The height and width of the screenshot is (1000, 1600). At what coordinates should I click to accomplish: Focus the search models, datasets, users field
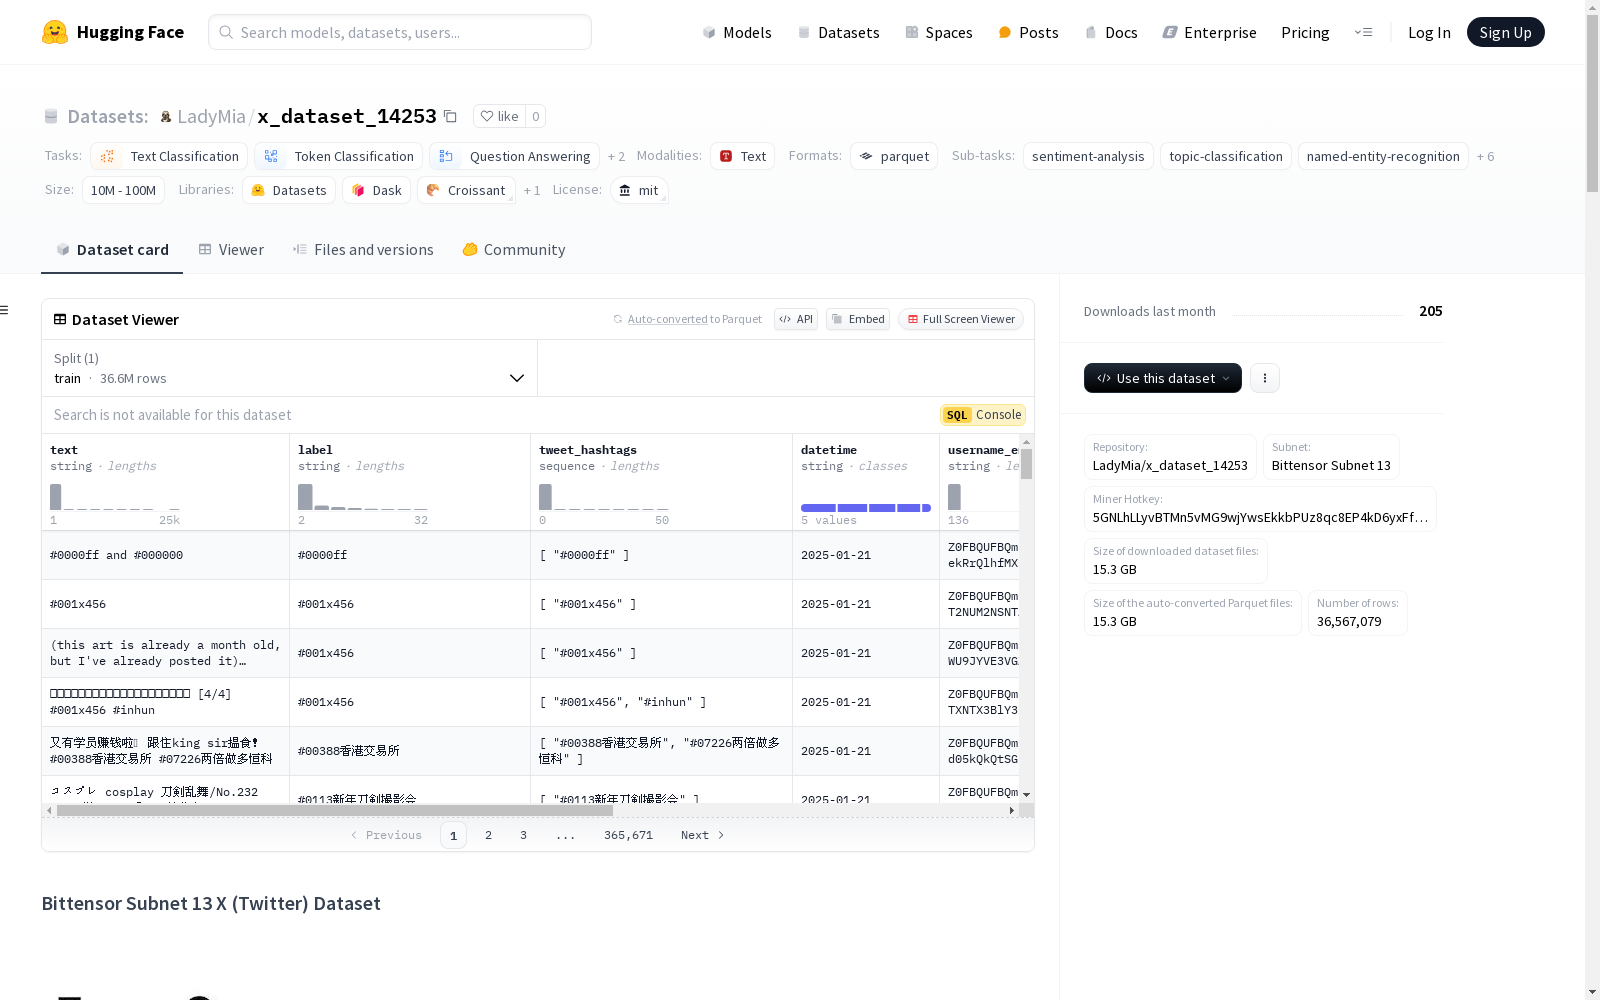click(400, 32)
